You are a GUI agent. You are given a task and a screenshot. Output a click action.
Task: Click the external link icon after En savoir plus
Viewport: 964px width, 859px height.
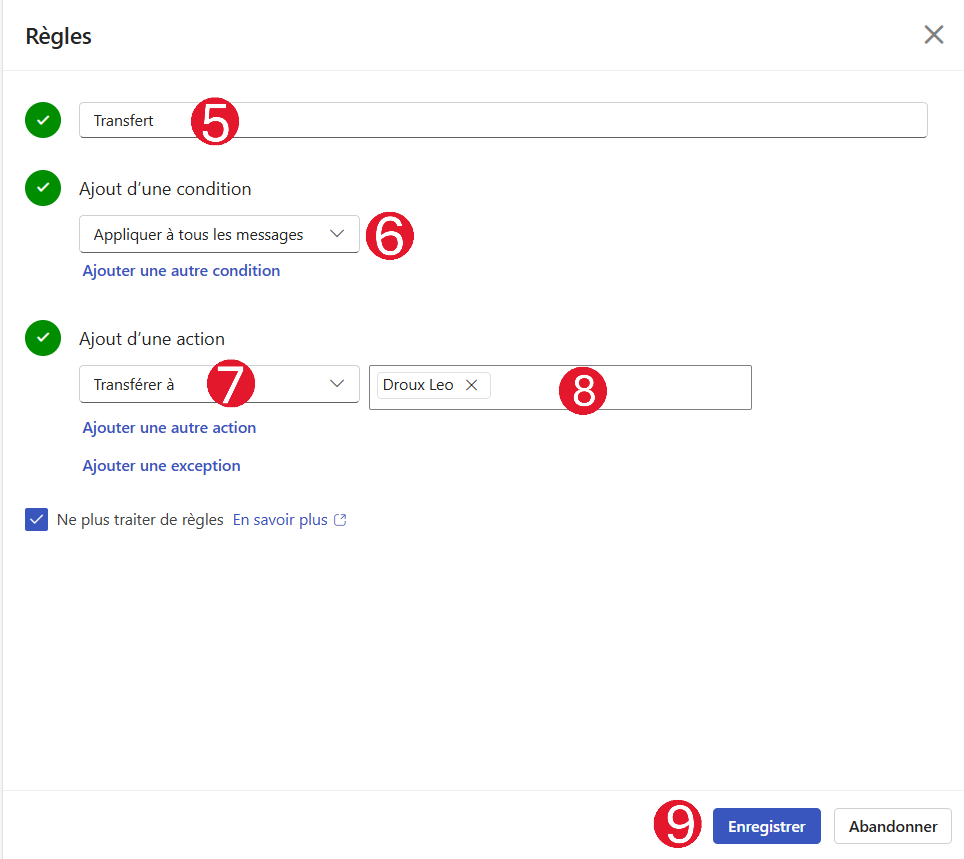coord(340,520)
